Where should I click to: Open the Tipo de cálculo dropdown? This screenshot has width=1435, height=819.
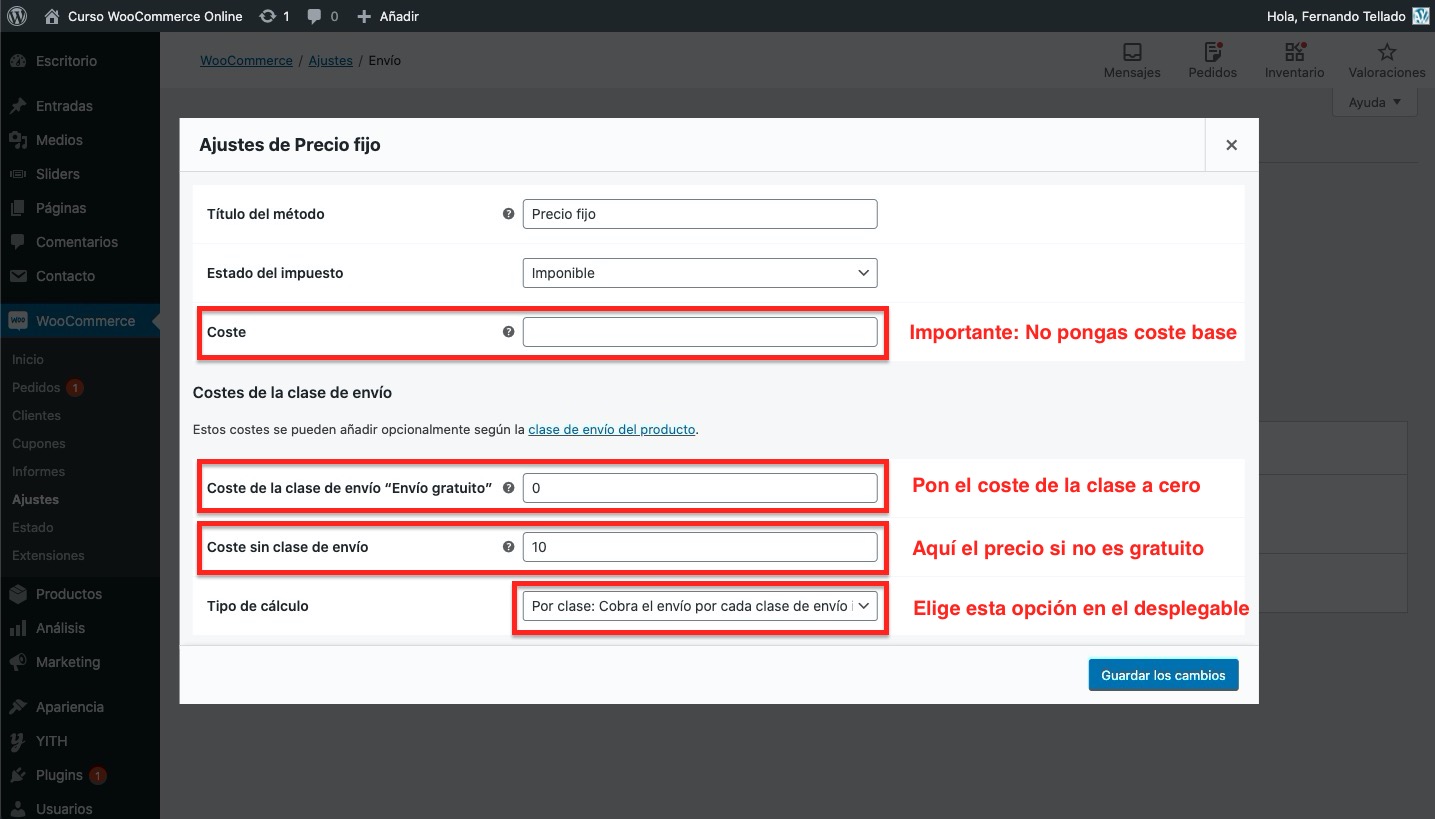pyautogui.click(x=699, y=606)
